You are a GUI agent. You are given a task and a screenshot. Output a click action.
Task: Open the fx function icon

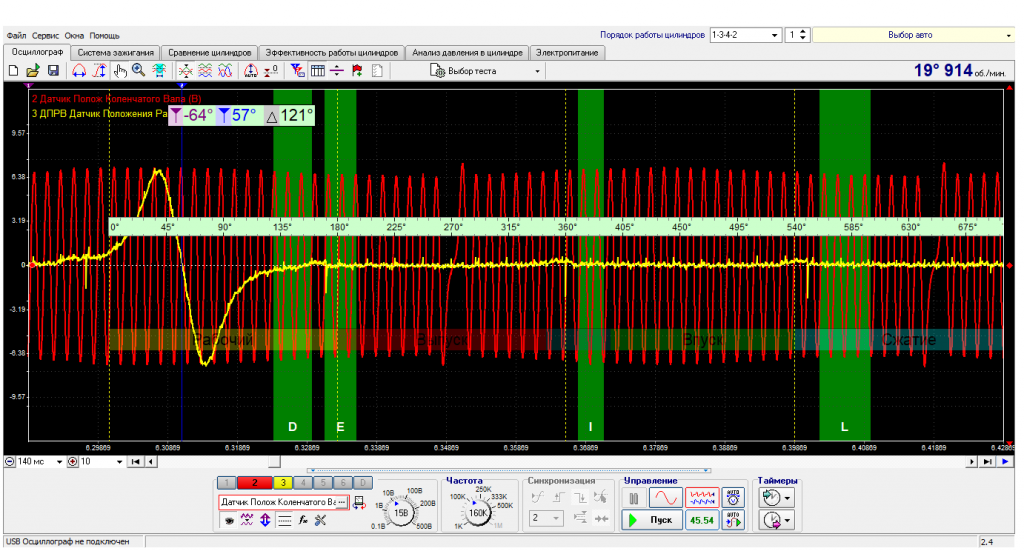pyautogui.click(x=302, y=520)
